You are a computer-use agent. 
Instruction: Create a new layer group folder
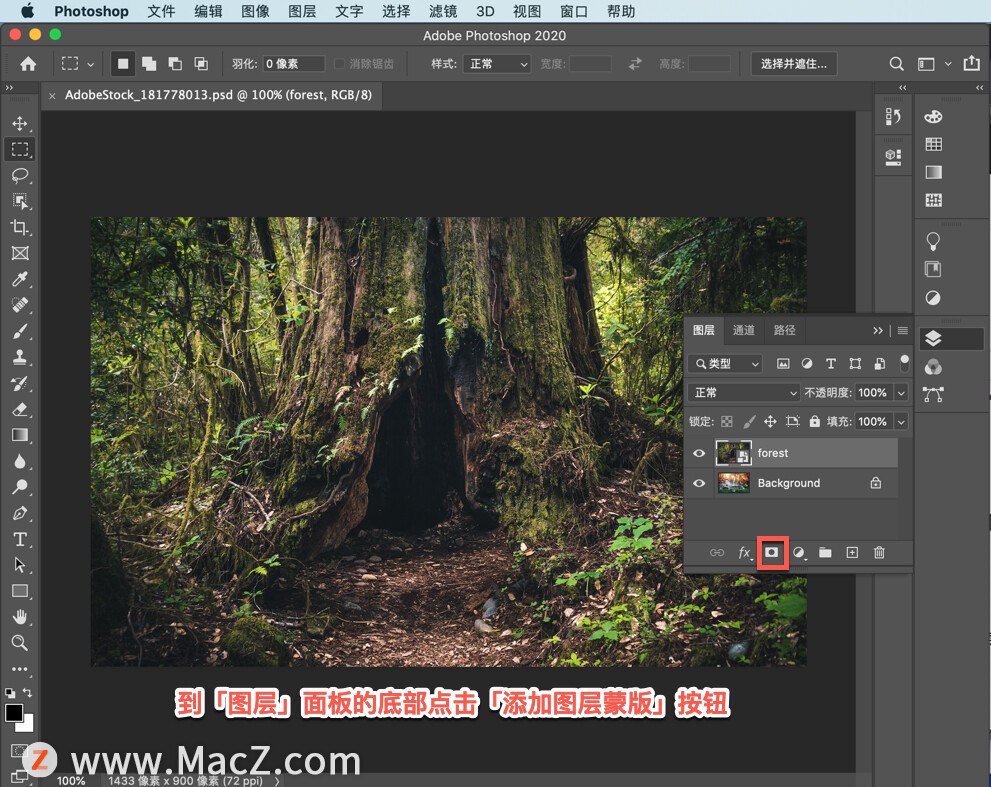[x=825, y=552]
